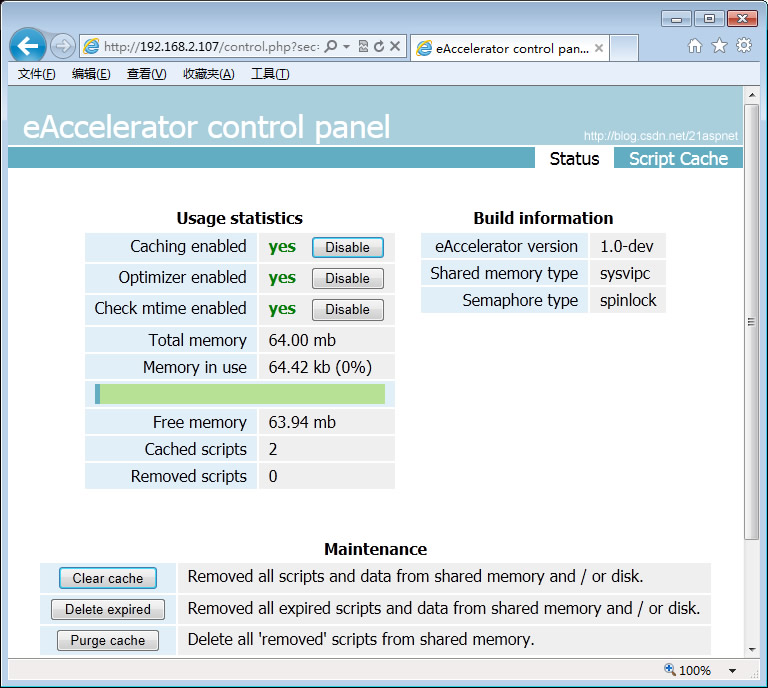Open the Tools gear icon
768x688 pixels.
744,46
